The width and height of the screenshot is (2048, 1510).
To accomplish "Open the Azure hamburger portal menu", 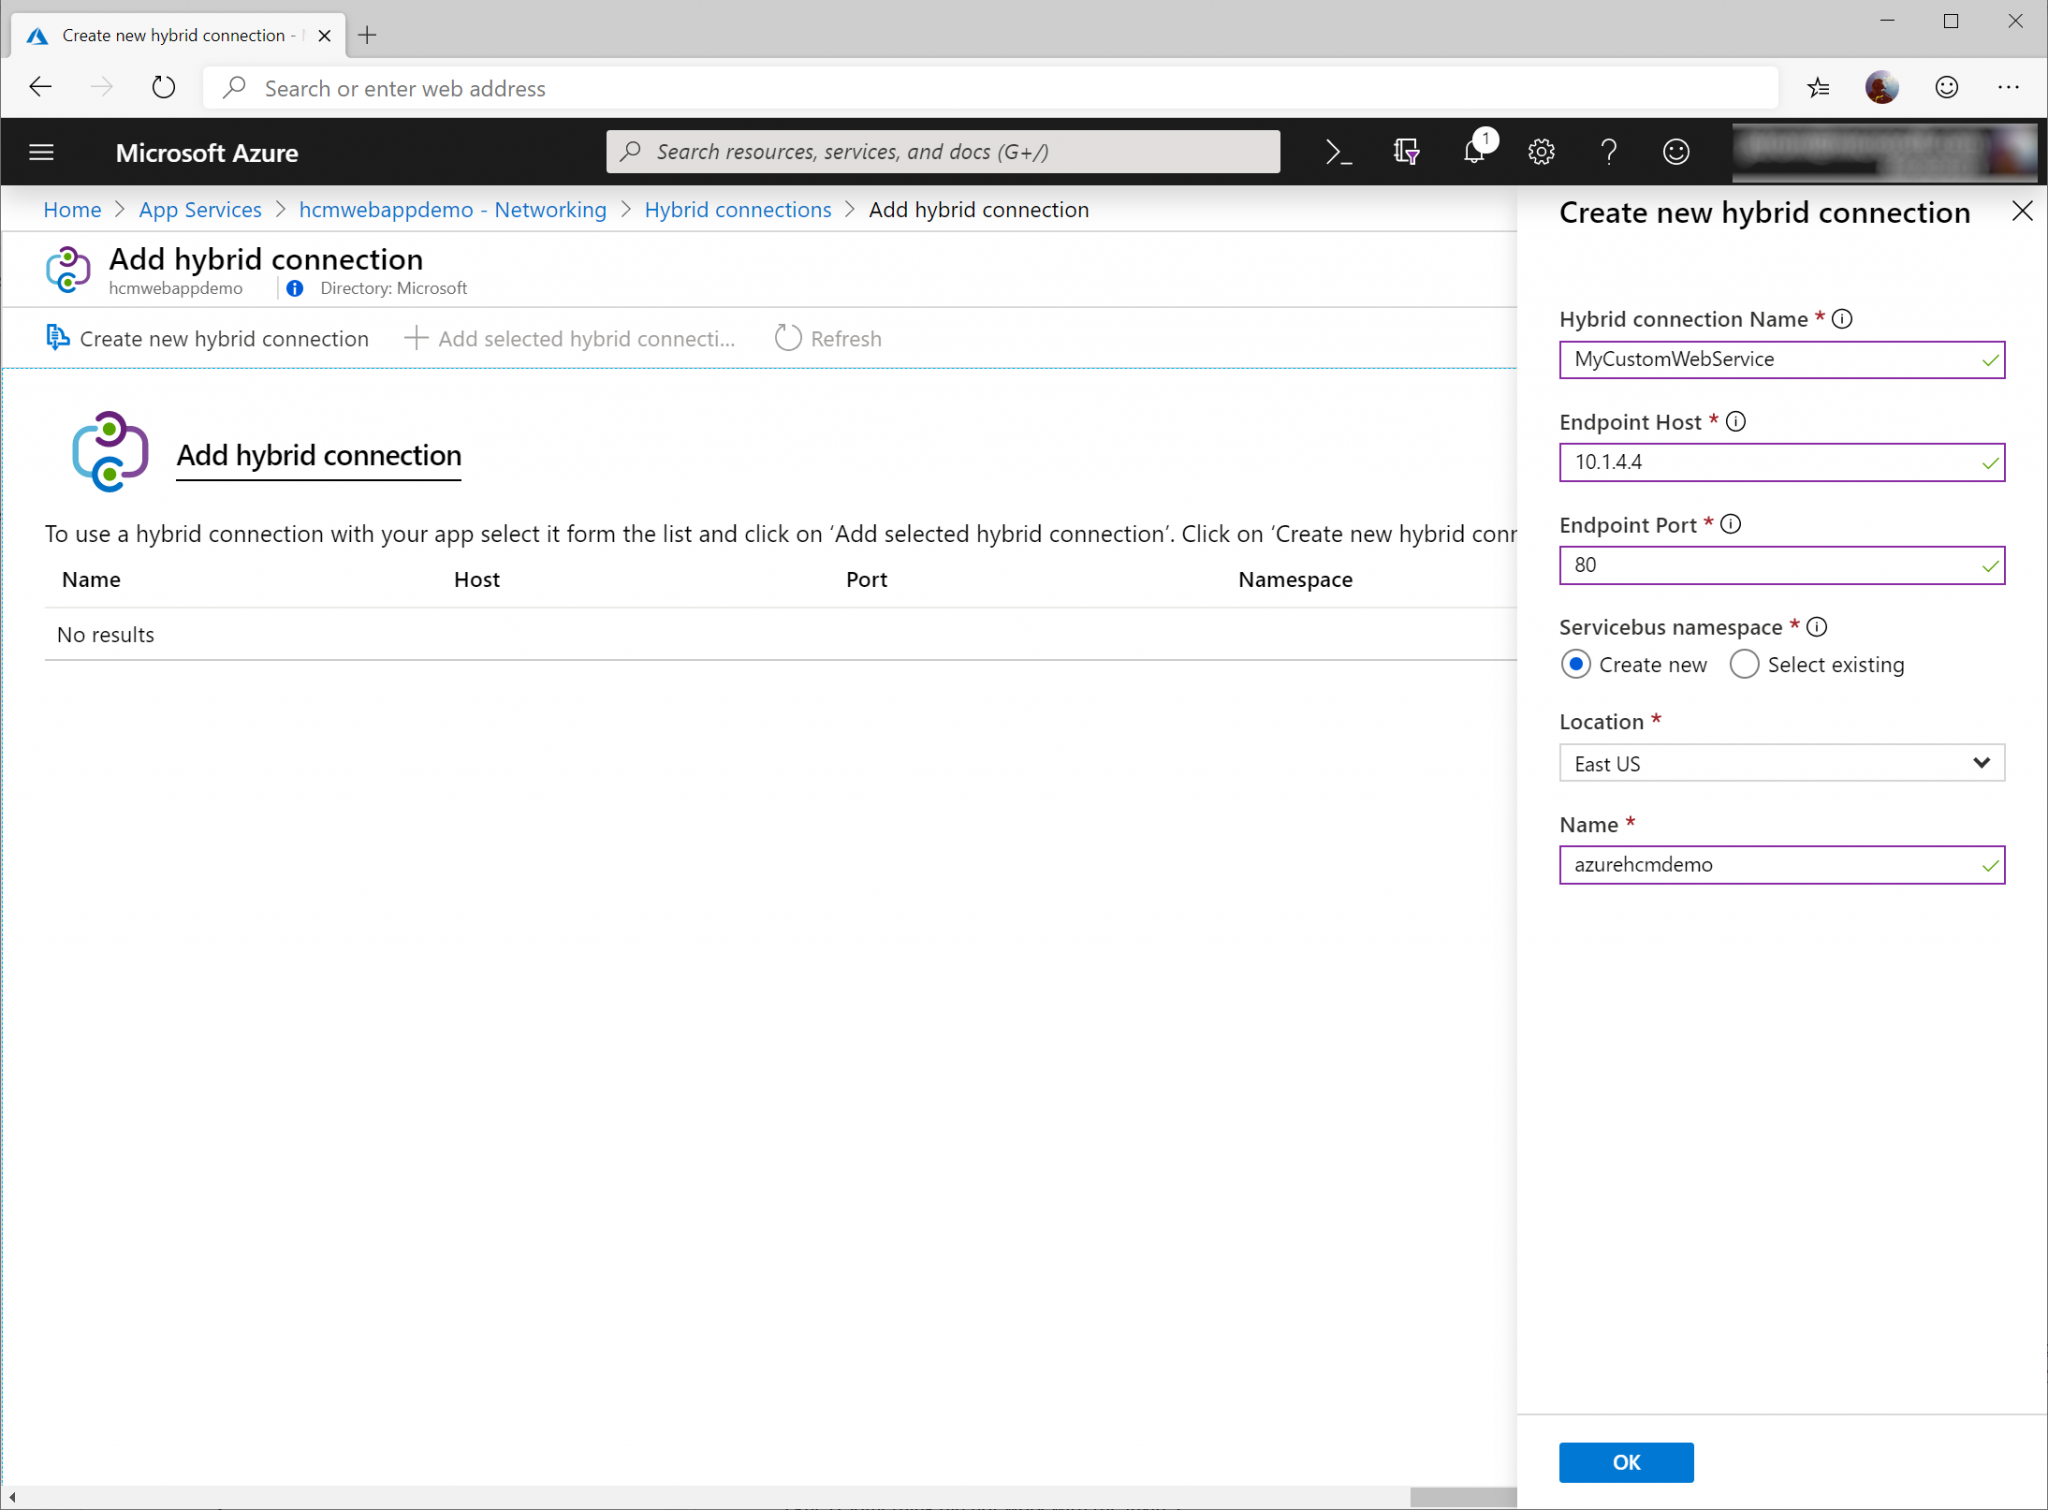I will click(41, 152).
